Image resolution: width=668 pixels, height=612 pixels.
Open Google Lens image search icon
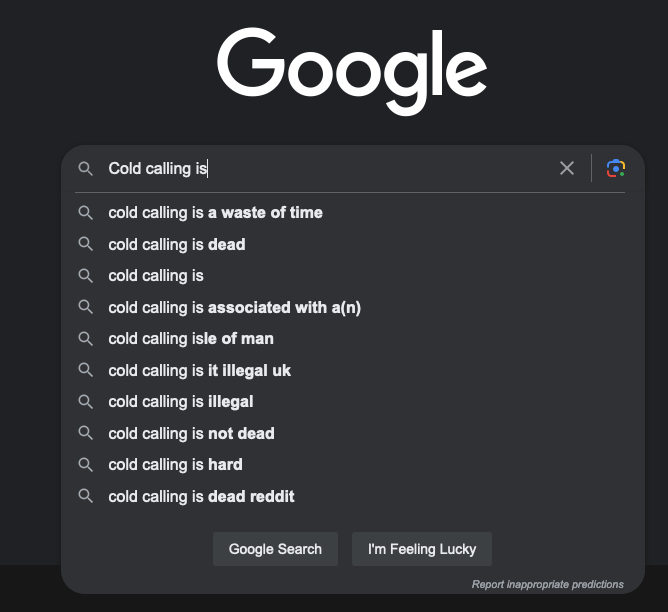coord(616,168)
